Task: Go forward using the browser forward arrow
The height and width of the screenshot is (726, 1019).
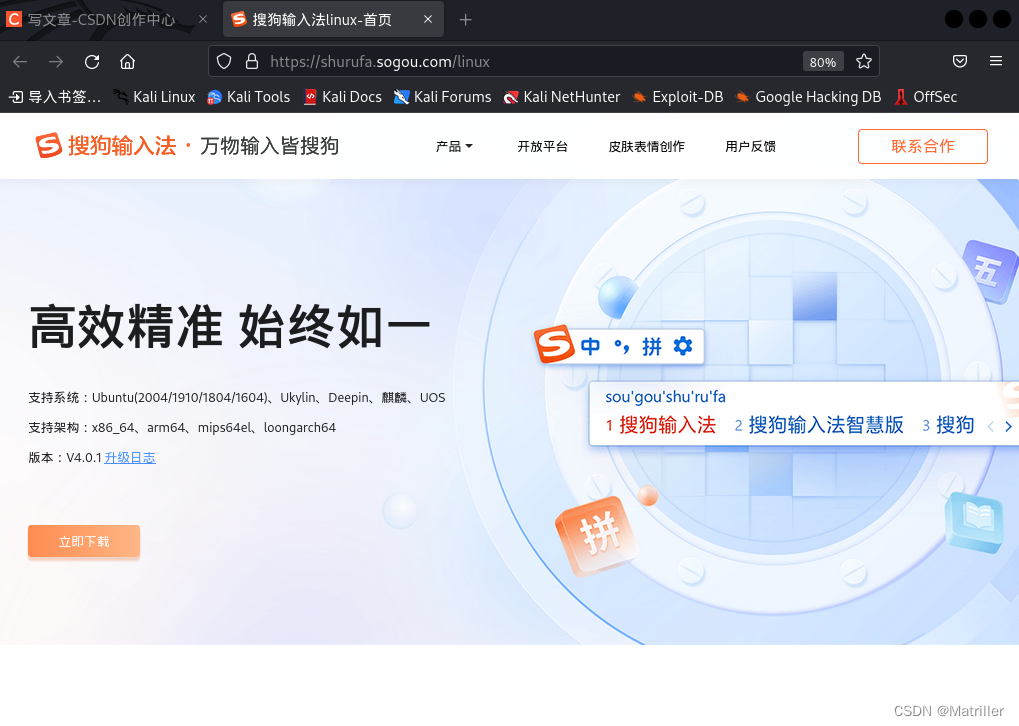Action: (56, 62)
